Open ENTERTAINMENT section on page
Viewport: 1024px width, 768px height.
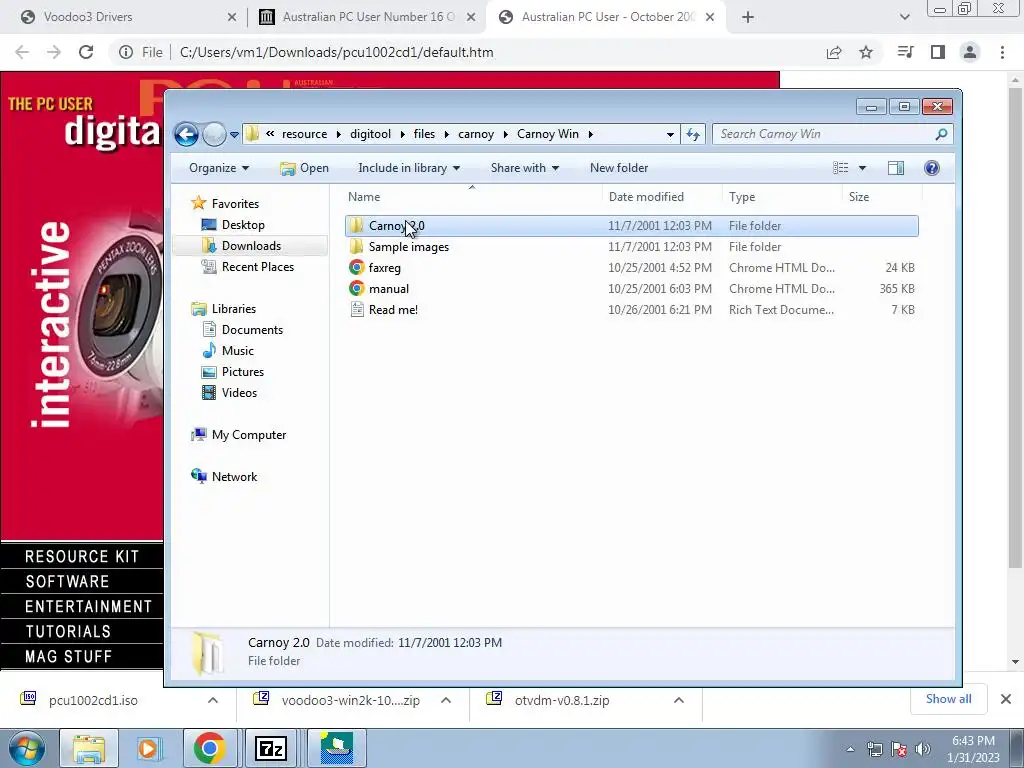click(82, 606)
